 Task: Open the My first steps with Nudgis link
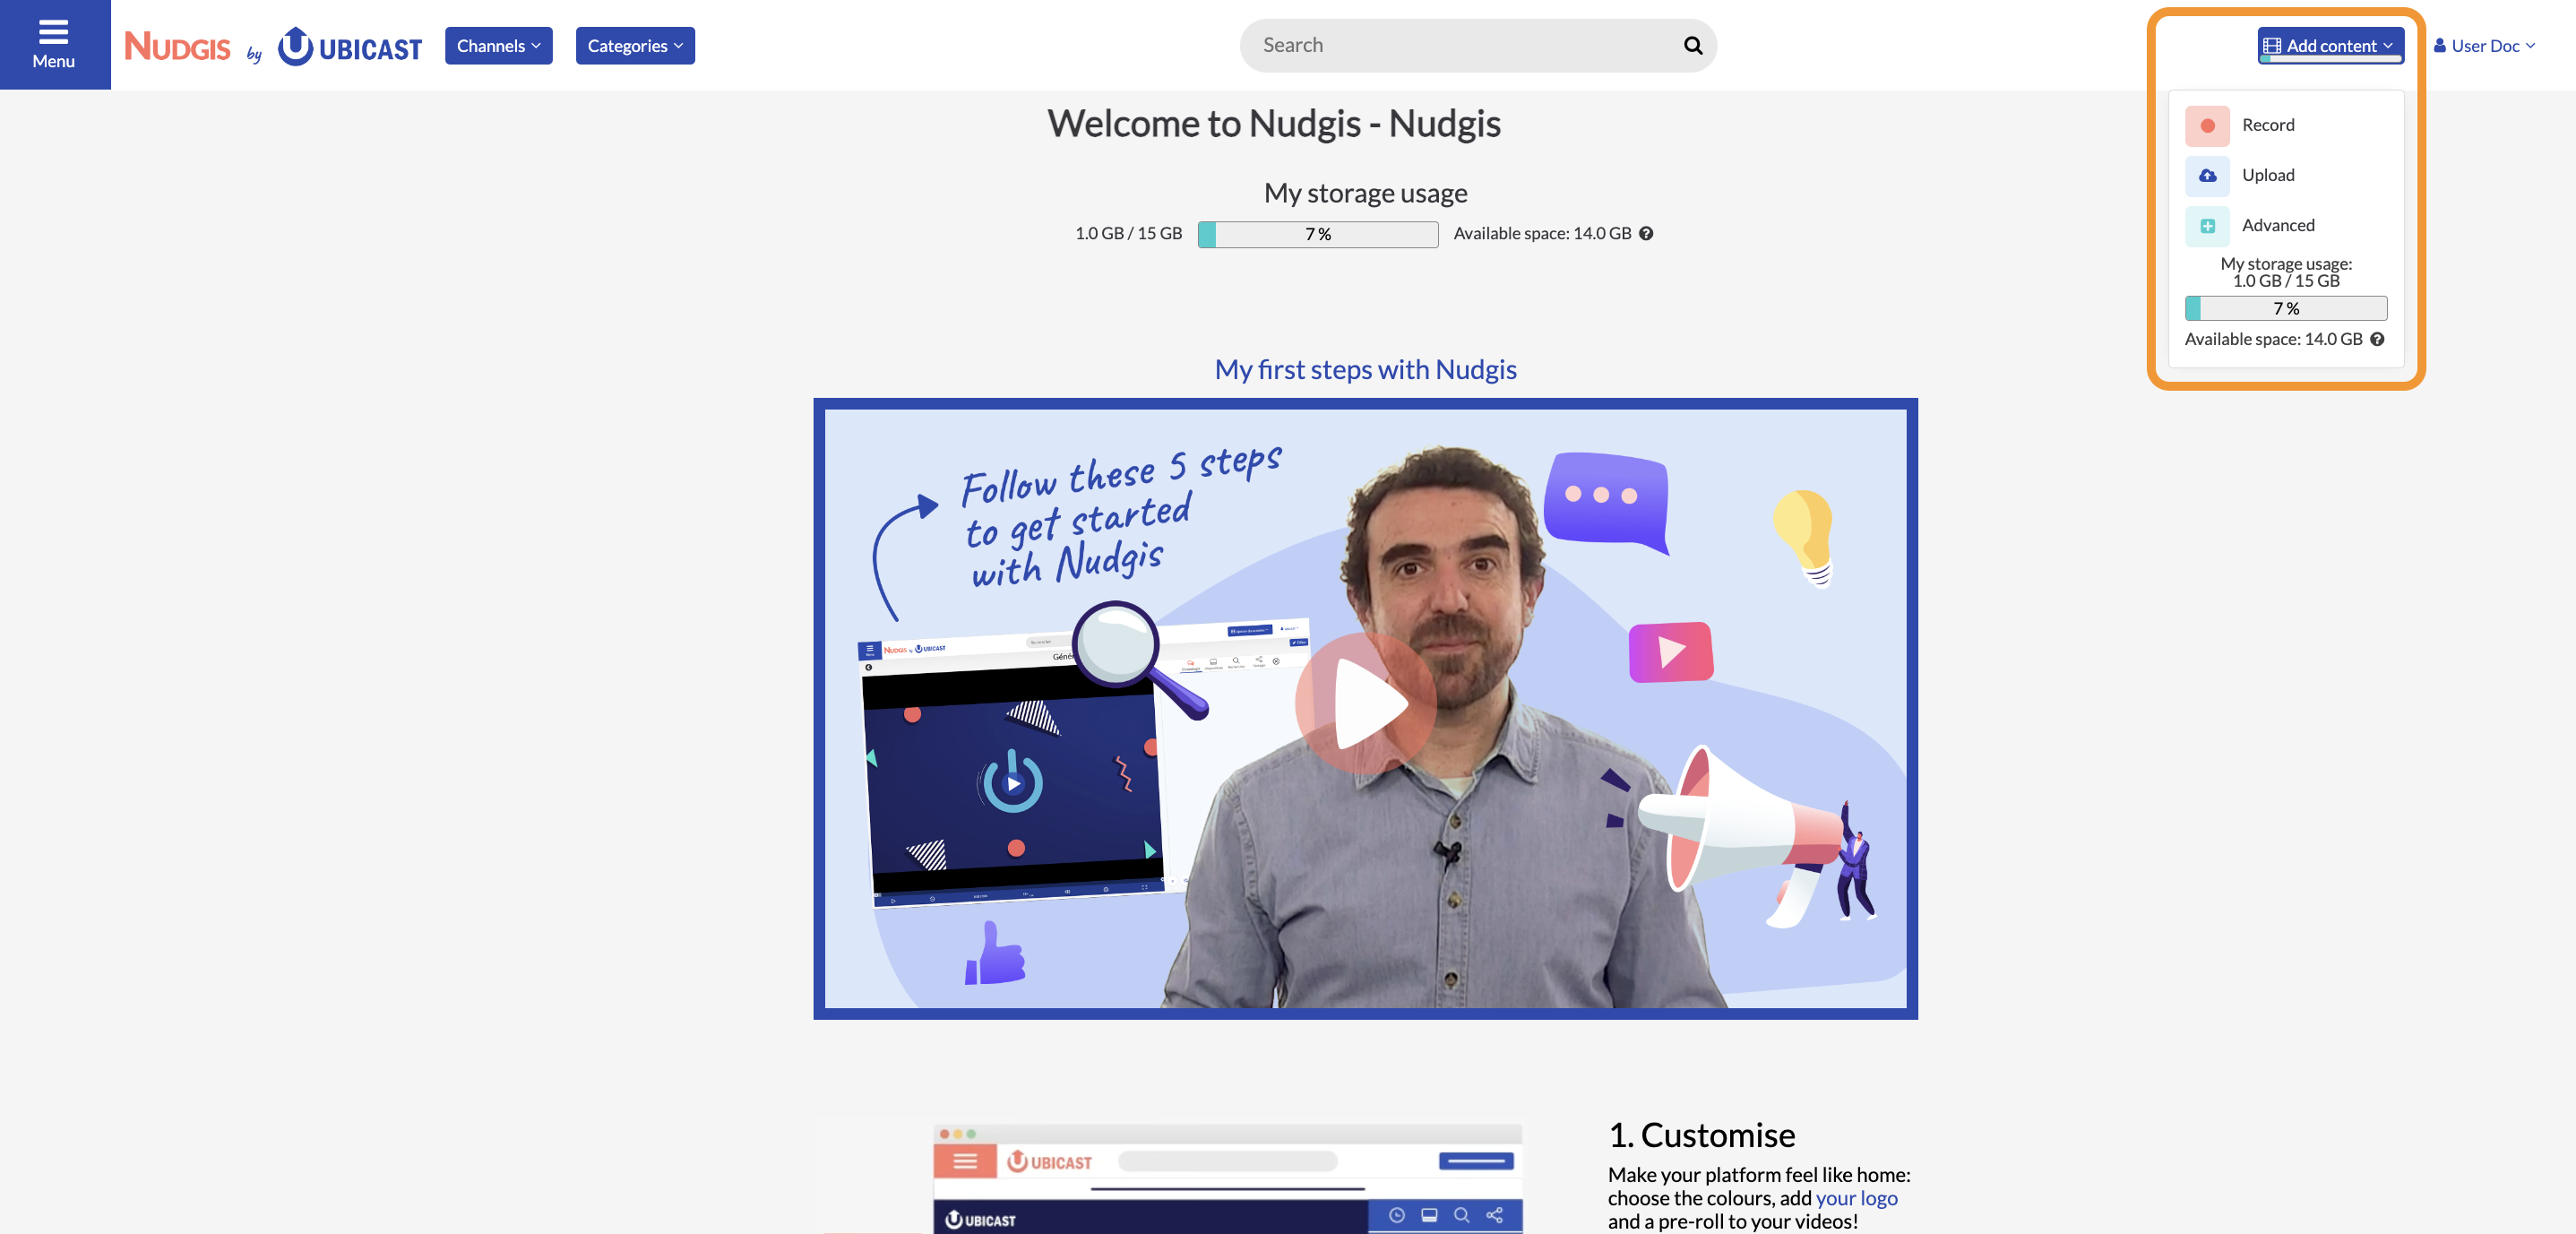click(x=1365, y=369)
